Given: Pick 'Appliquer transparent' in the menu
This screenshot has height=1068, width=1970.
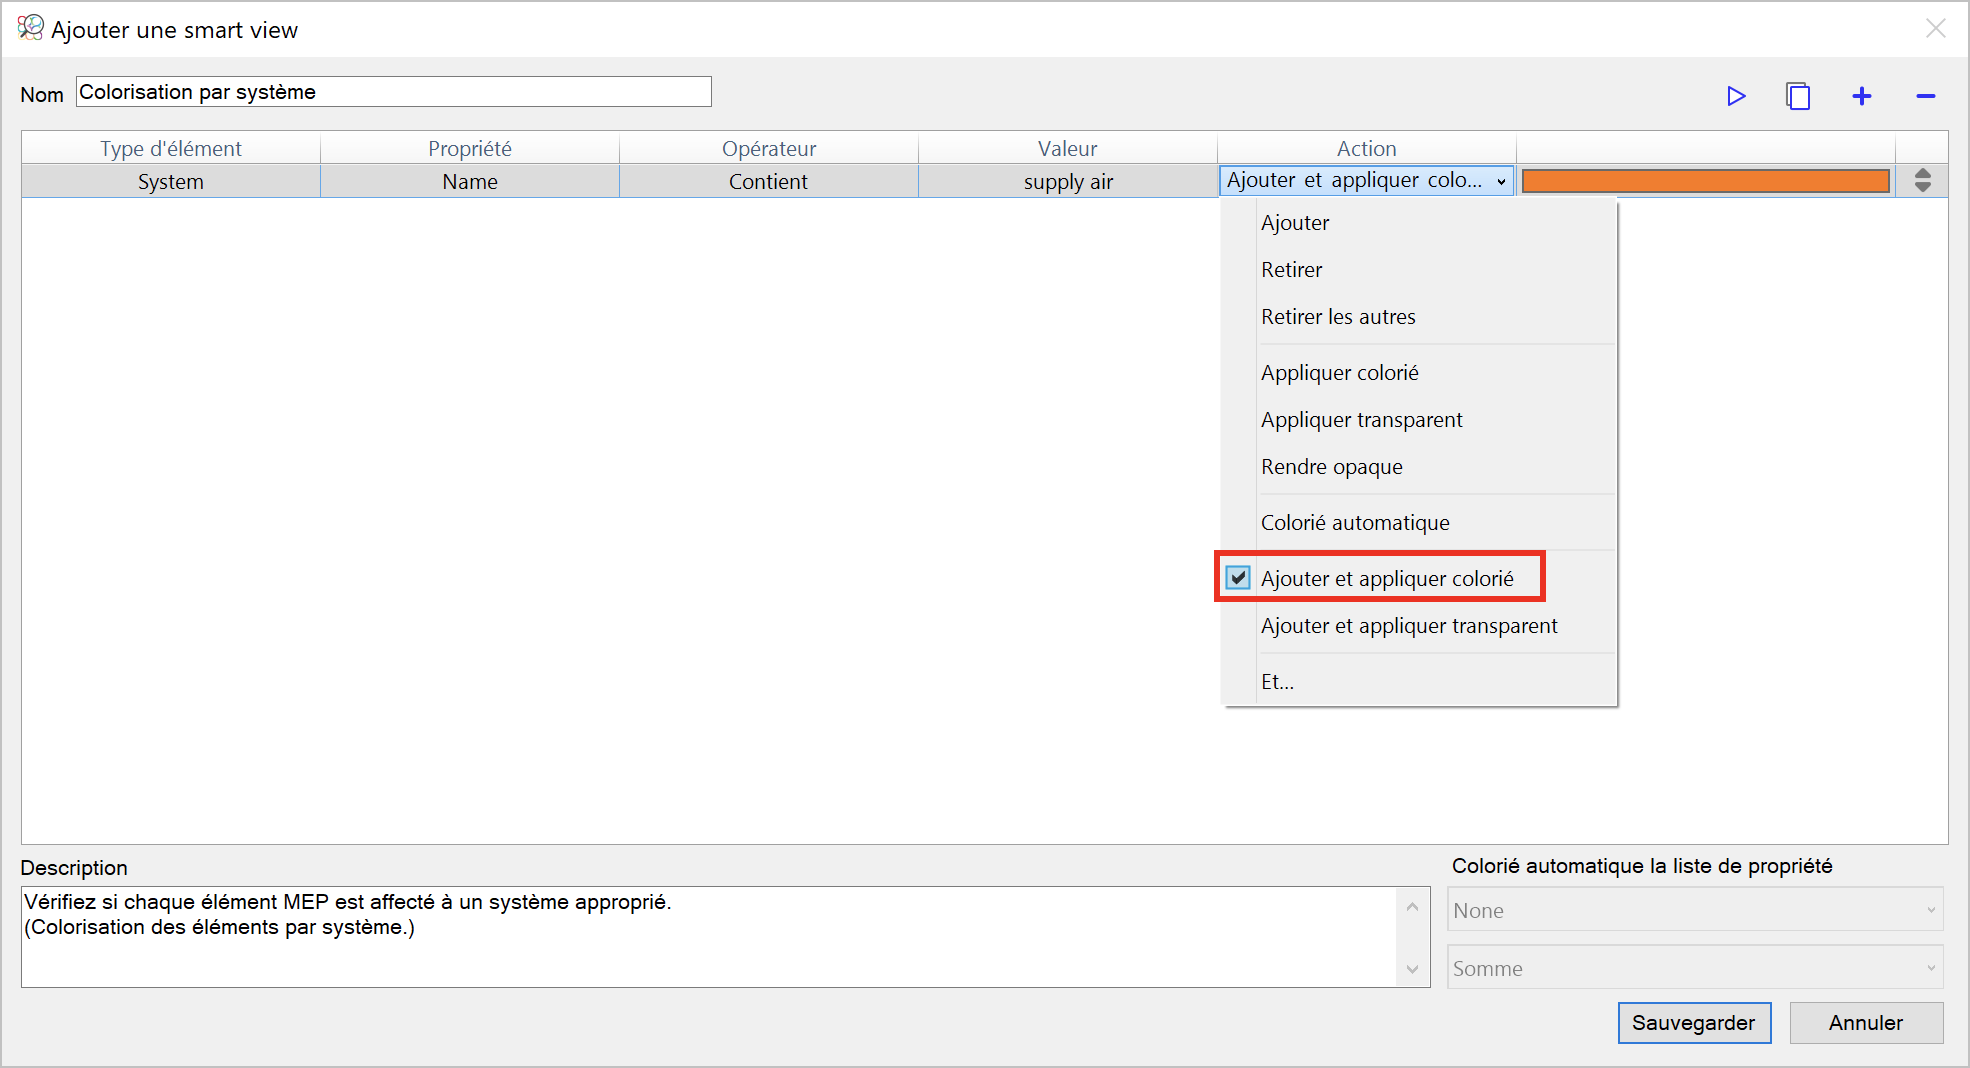Looking at the screenshot, I should [x=1420, y=420].
